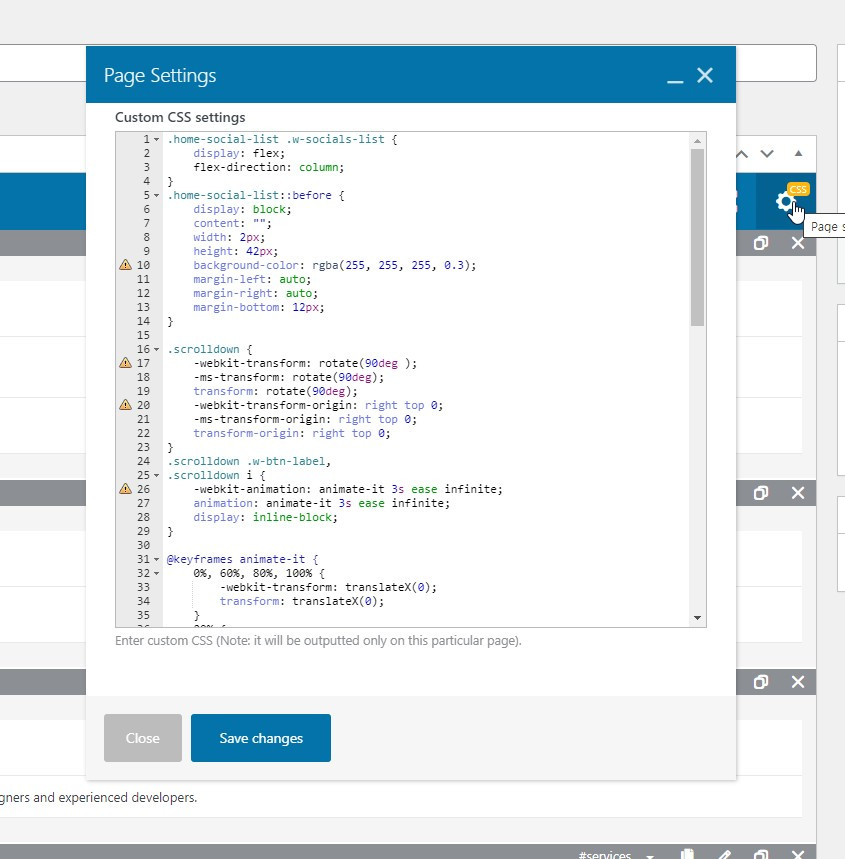Delete the gray row above the Close button
Viewport: 845px width, 859px height.
[x=798, y=682]
